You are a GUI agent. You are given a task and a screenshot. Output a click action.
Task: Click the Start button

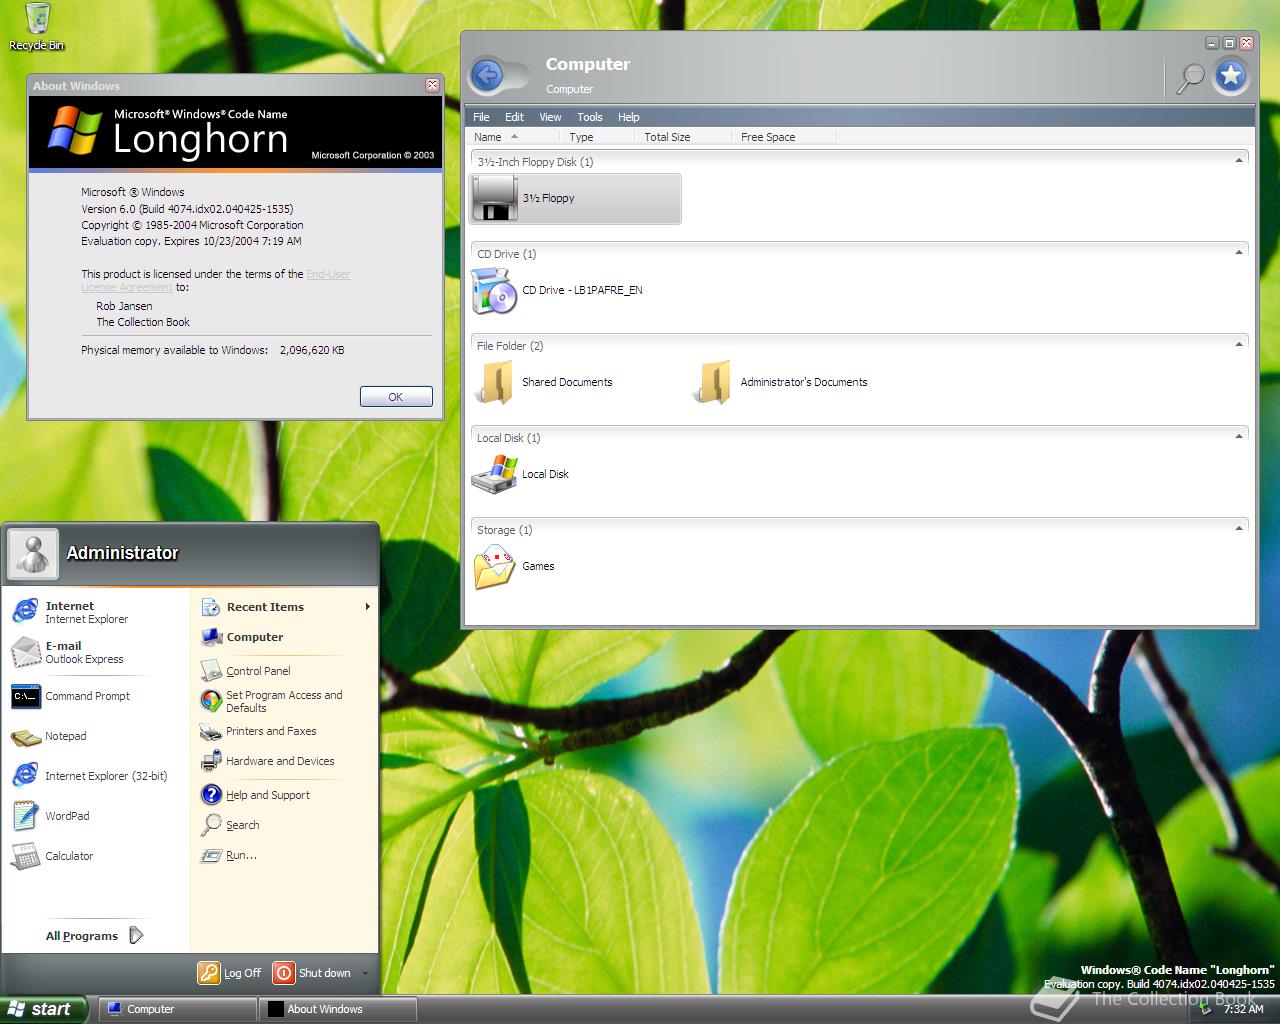43,1009
